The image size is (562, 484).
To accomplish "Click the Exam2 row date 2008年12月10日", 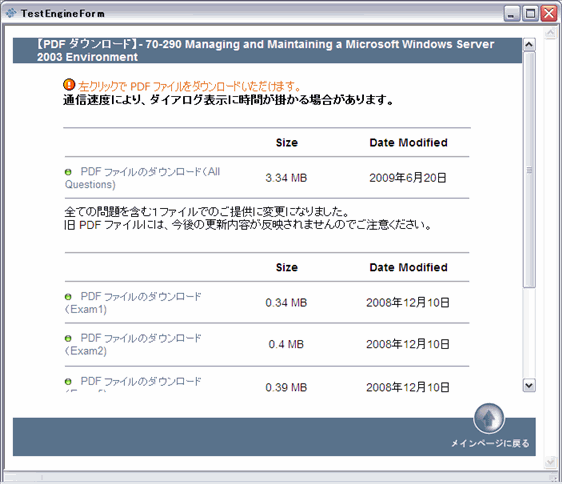I will point(408,344).
